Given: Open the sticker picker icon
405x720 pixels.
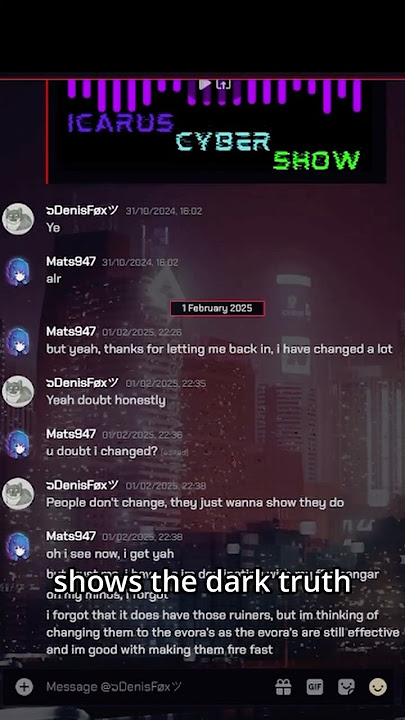Looking at the screenshot, I should pyautogui.click(x=346, y=687).
